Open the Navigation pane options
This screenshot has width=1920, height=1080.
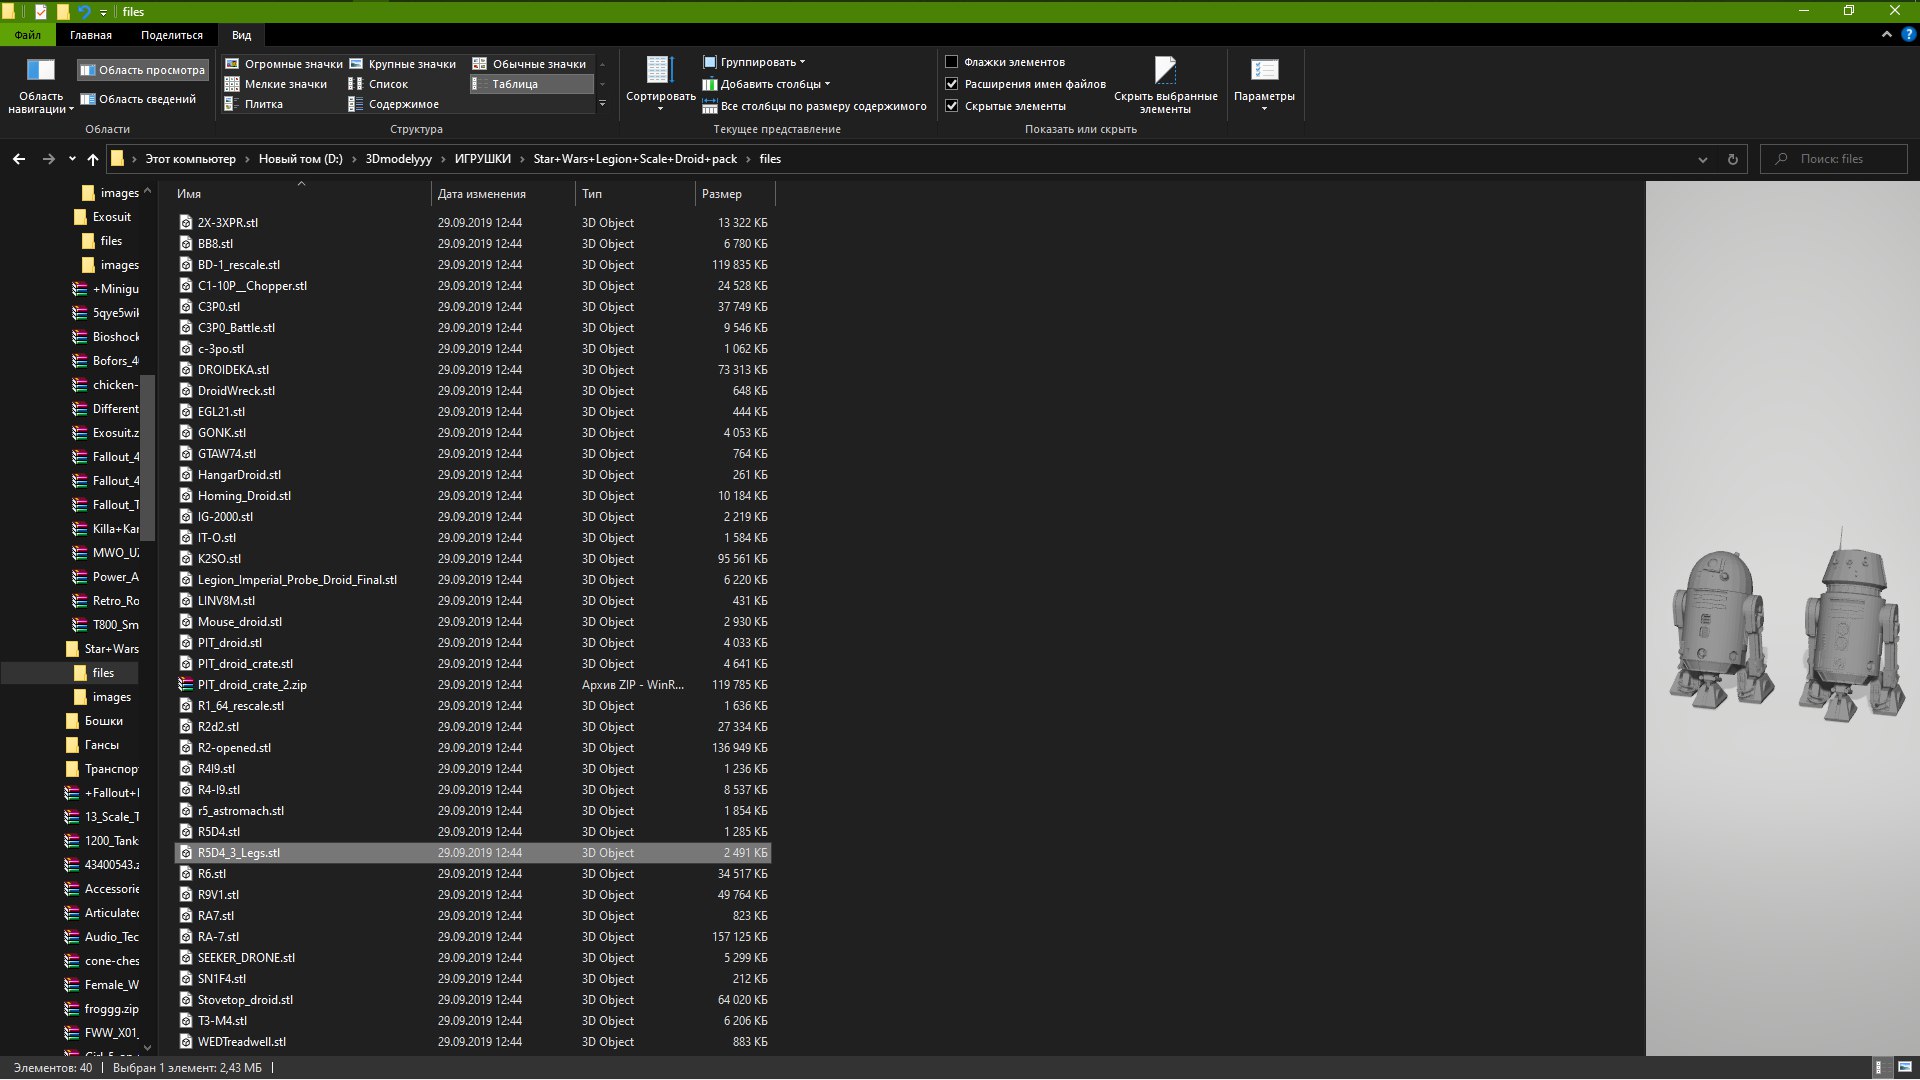click(41, 86)
